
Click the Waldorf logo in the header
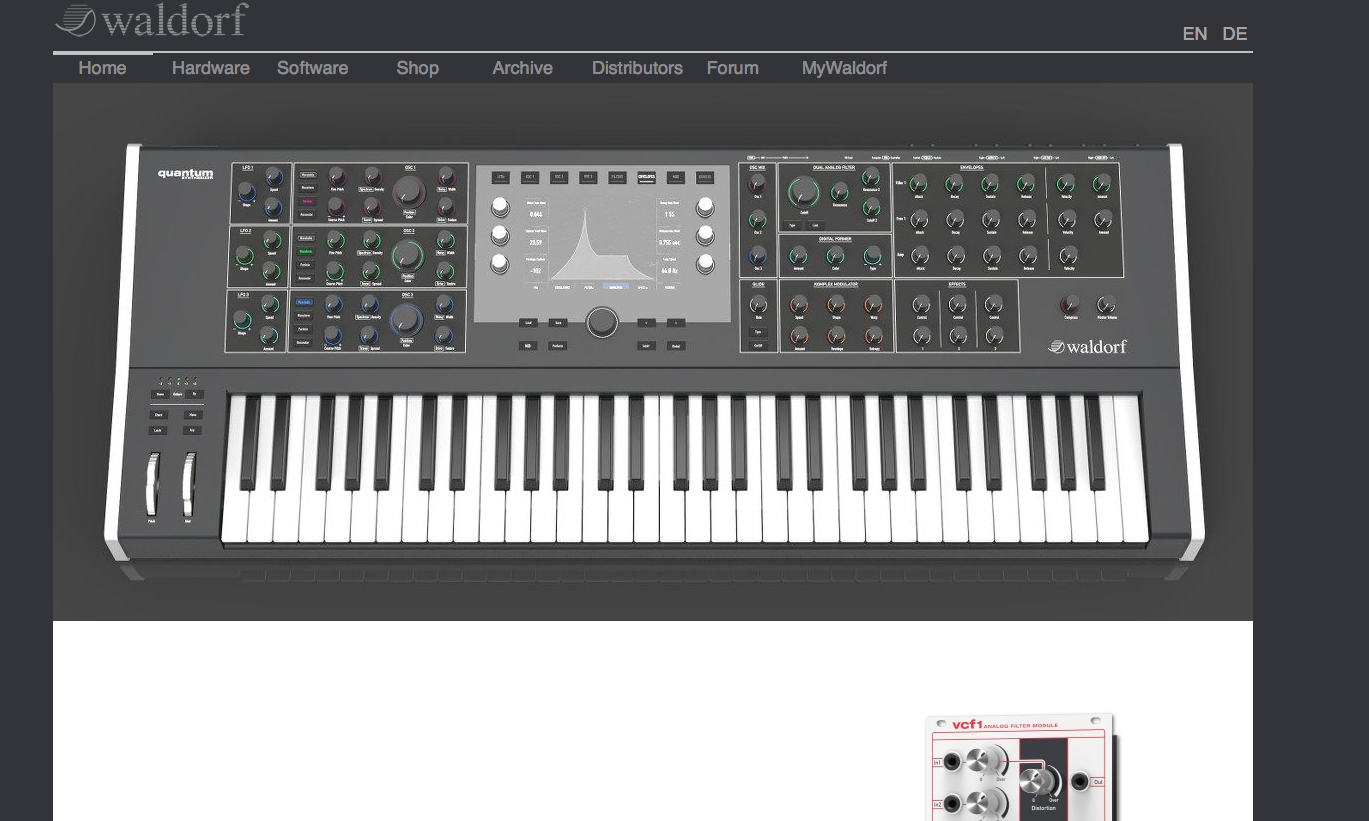[151, 20]
